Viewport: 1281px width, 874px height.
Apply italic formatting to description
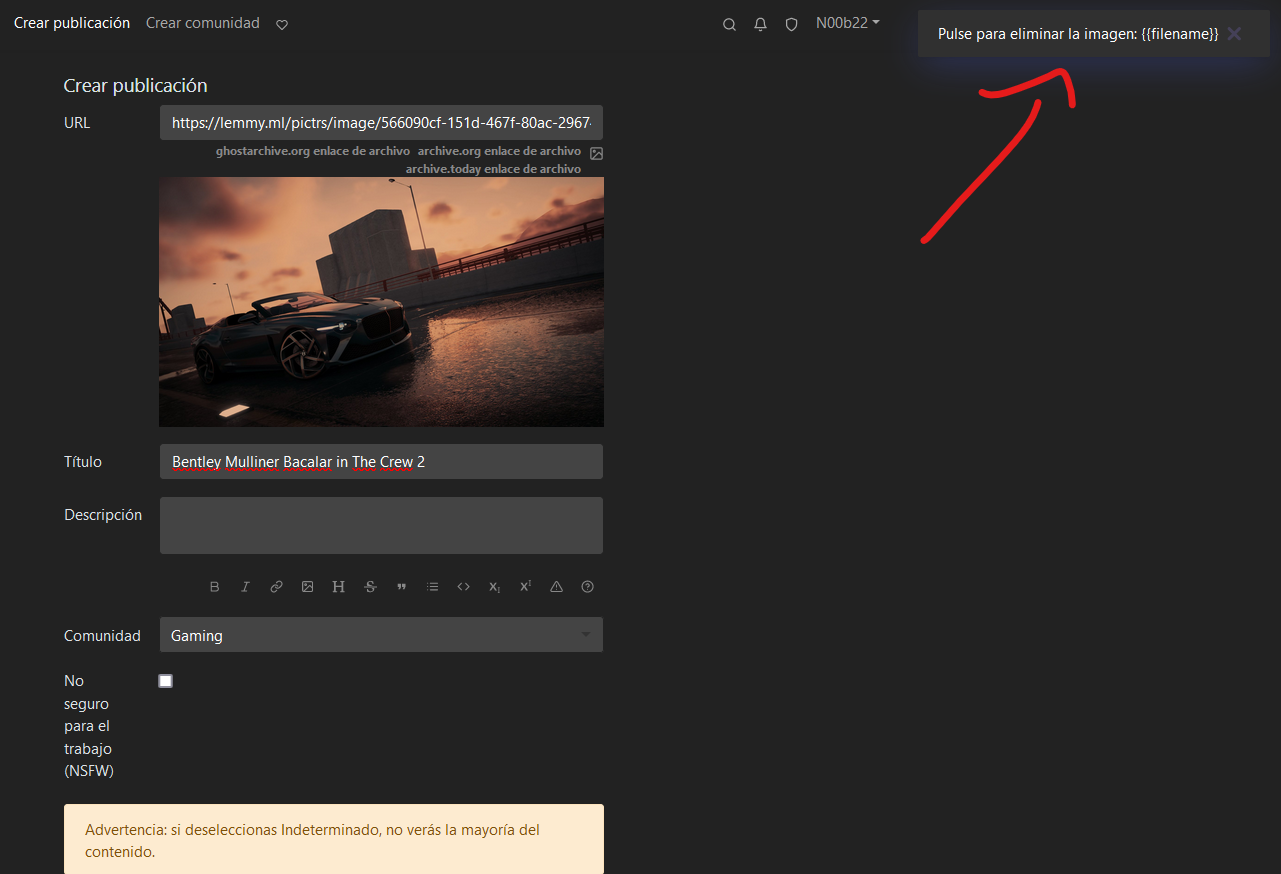[245, 587]
